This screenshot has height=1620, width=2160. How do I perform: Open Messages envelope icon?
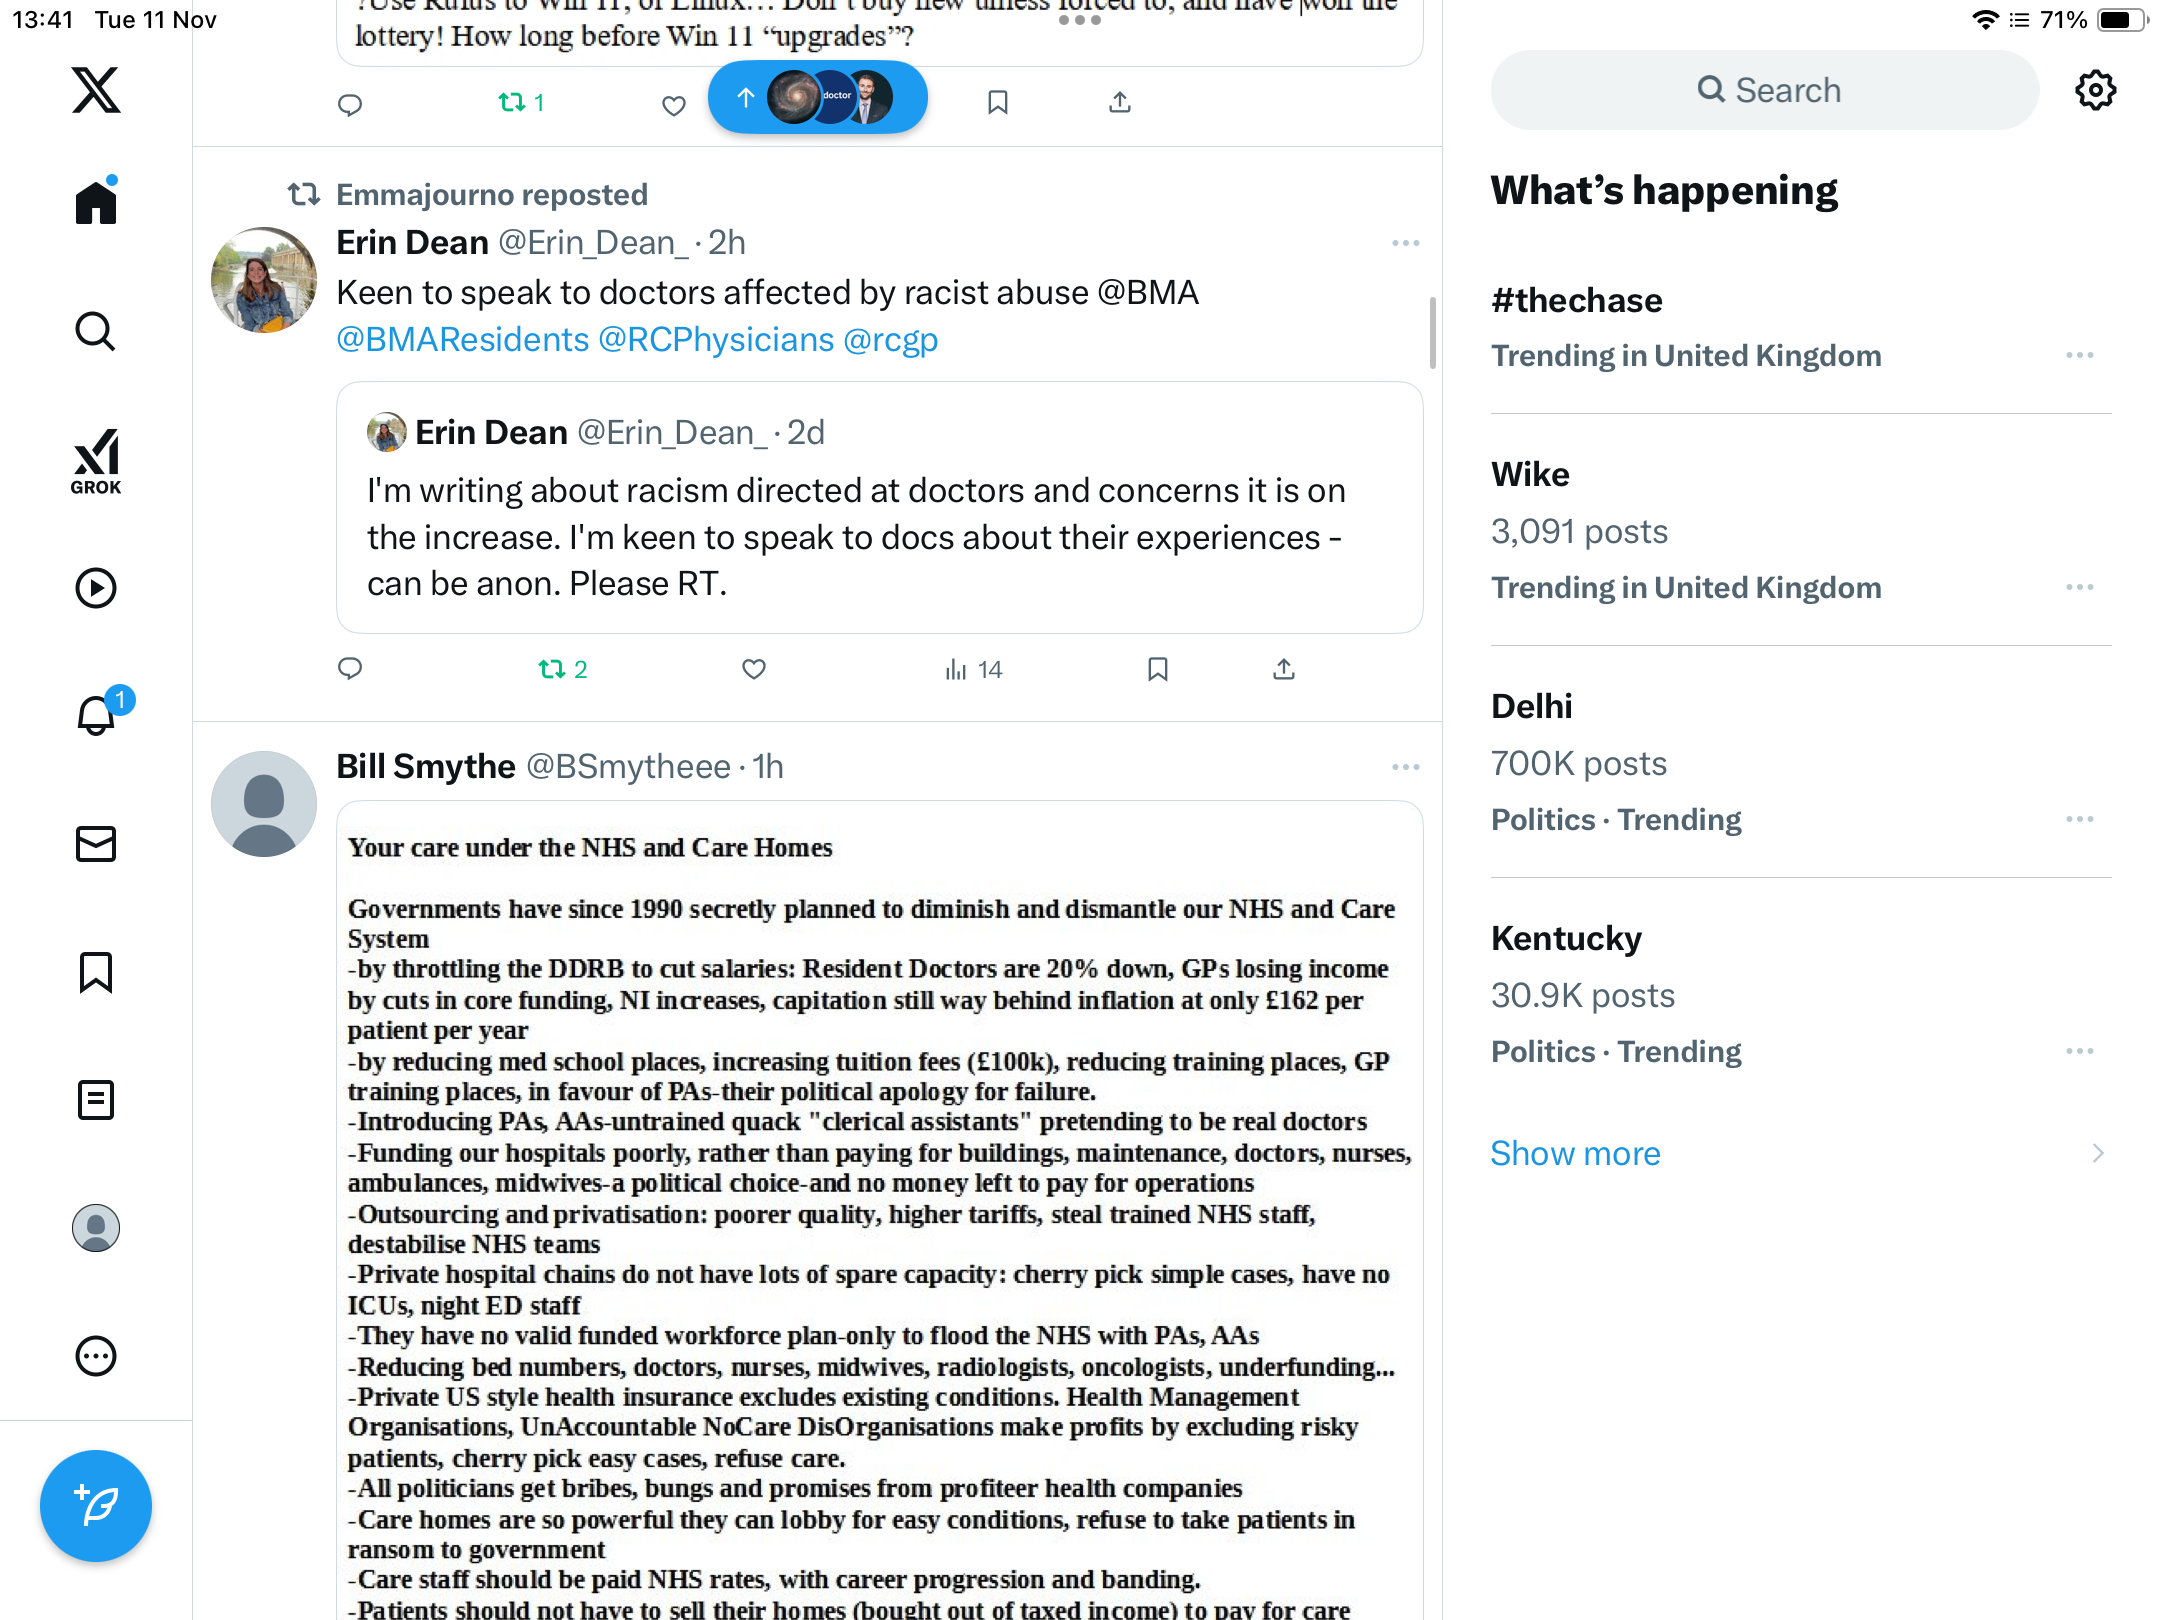[96, 844]
